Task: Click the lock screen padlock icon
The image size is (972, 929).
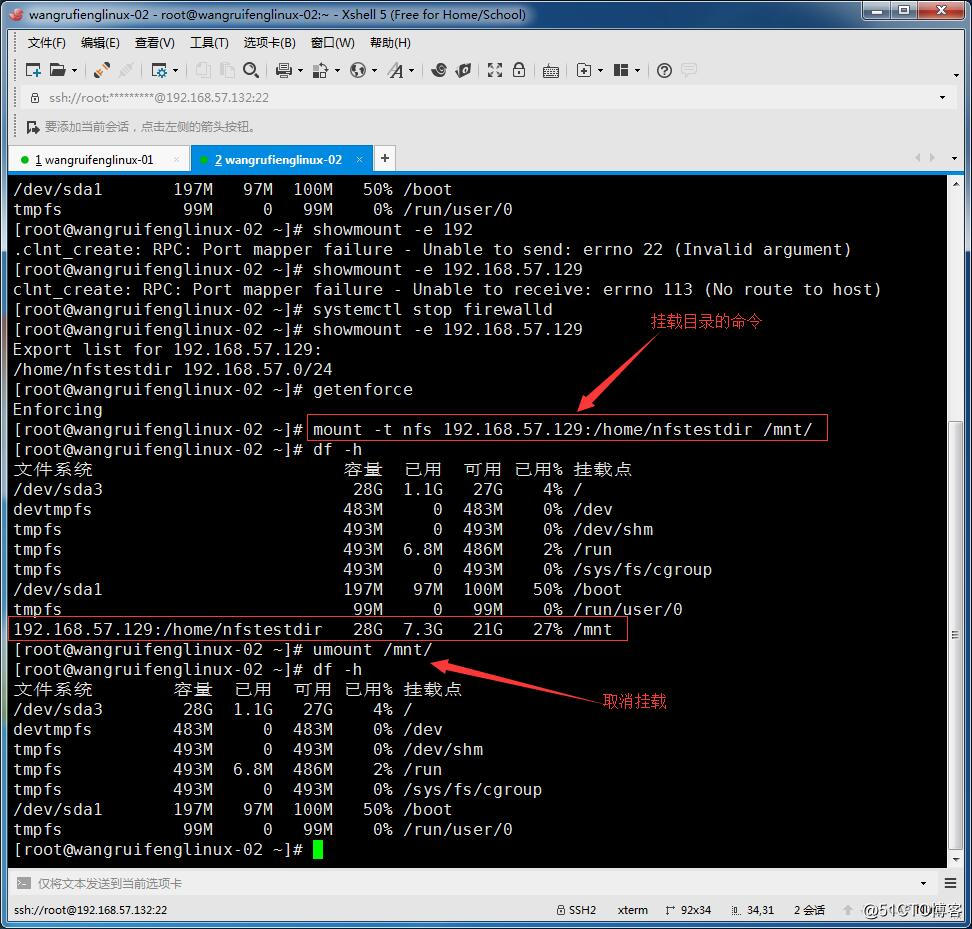Action: [519, 70]
